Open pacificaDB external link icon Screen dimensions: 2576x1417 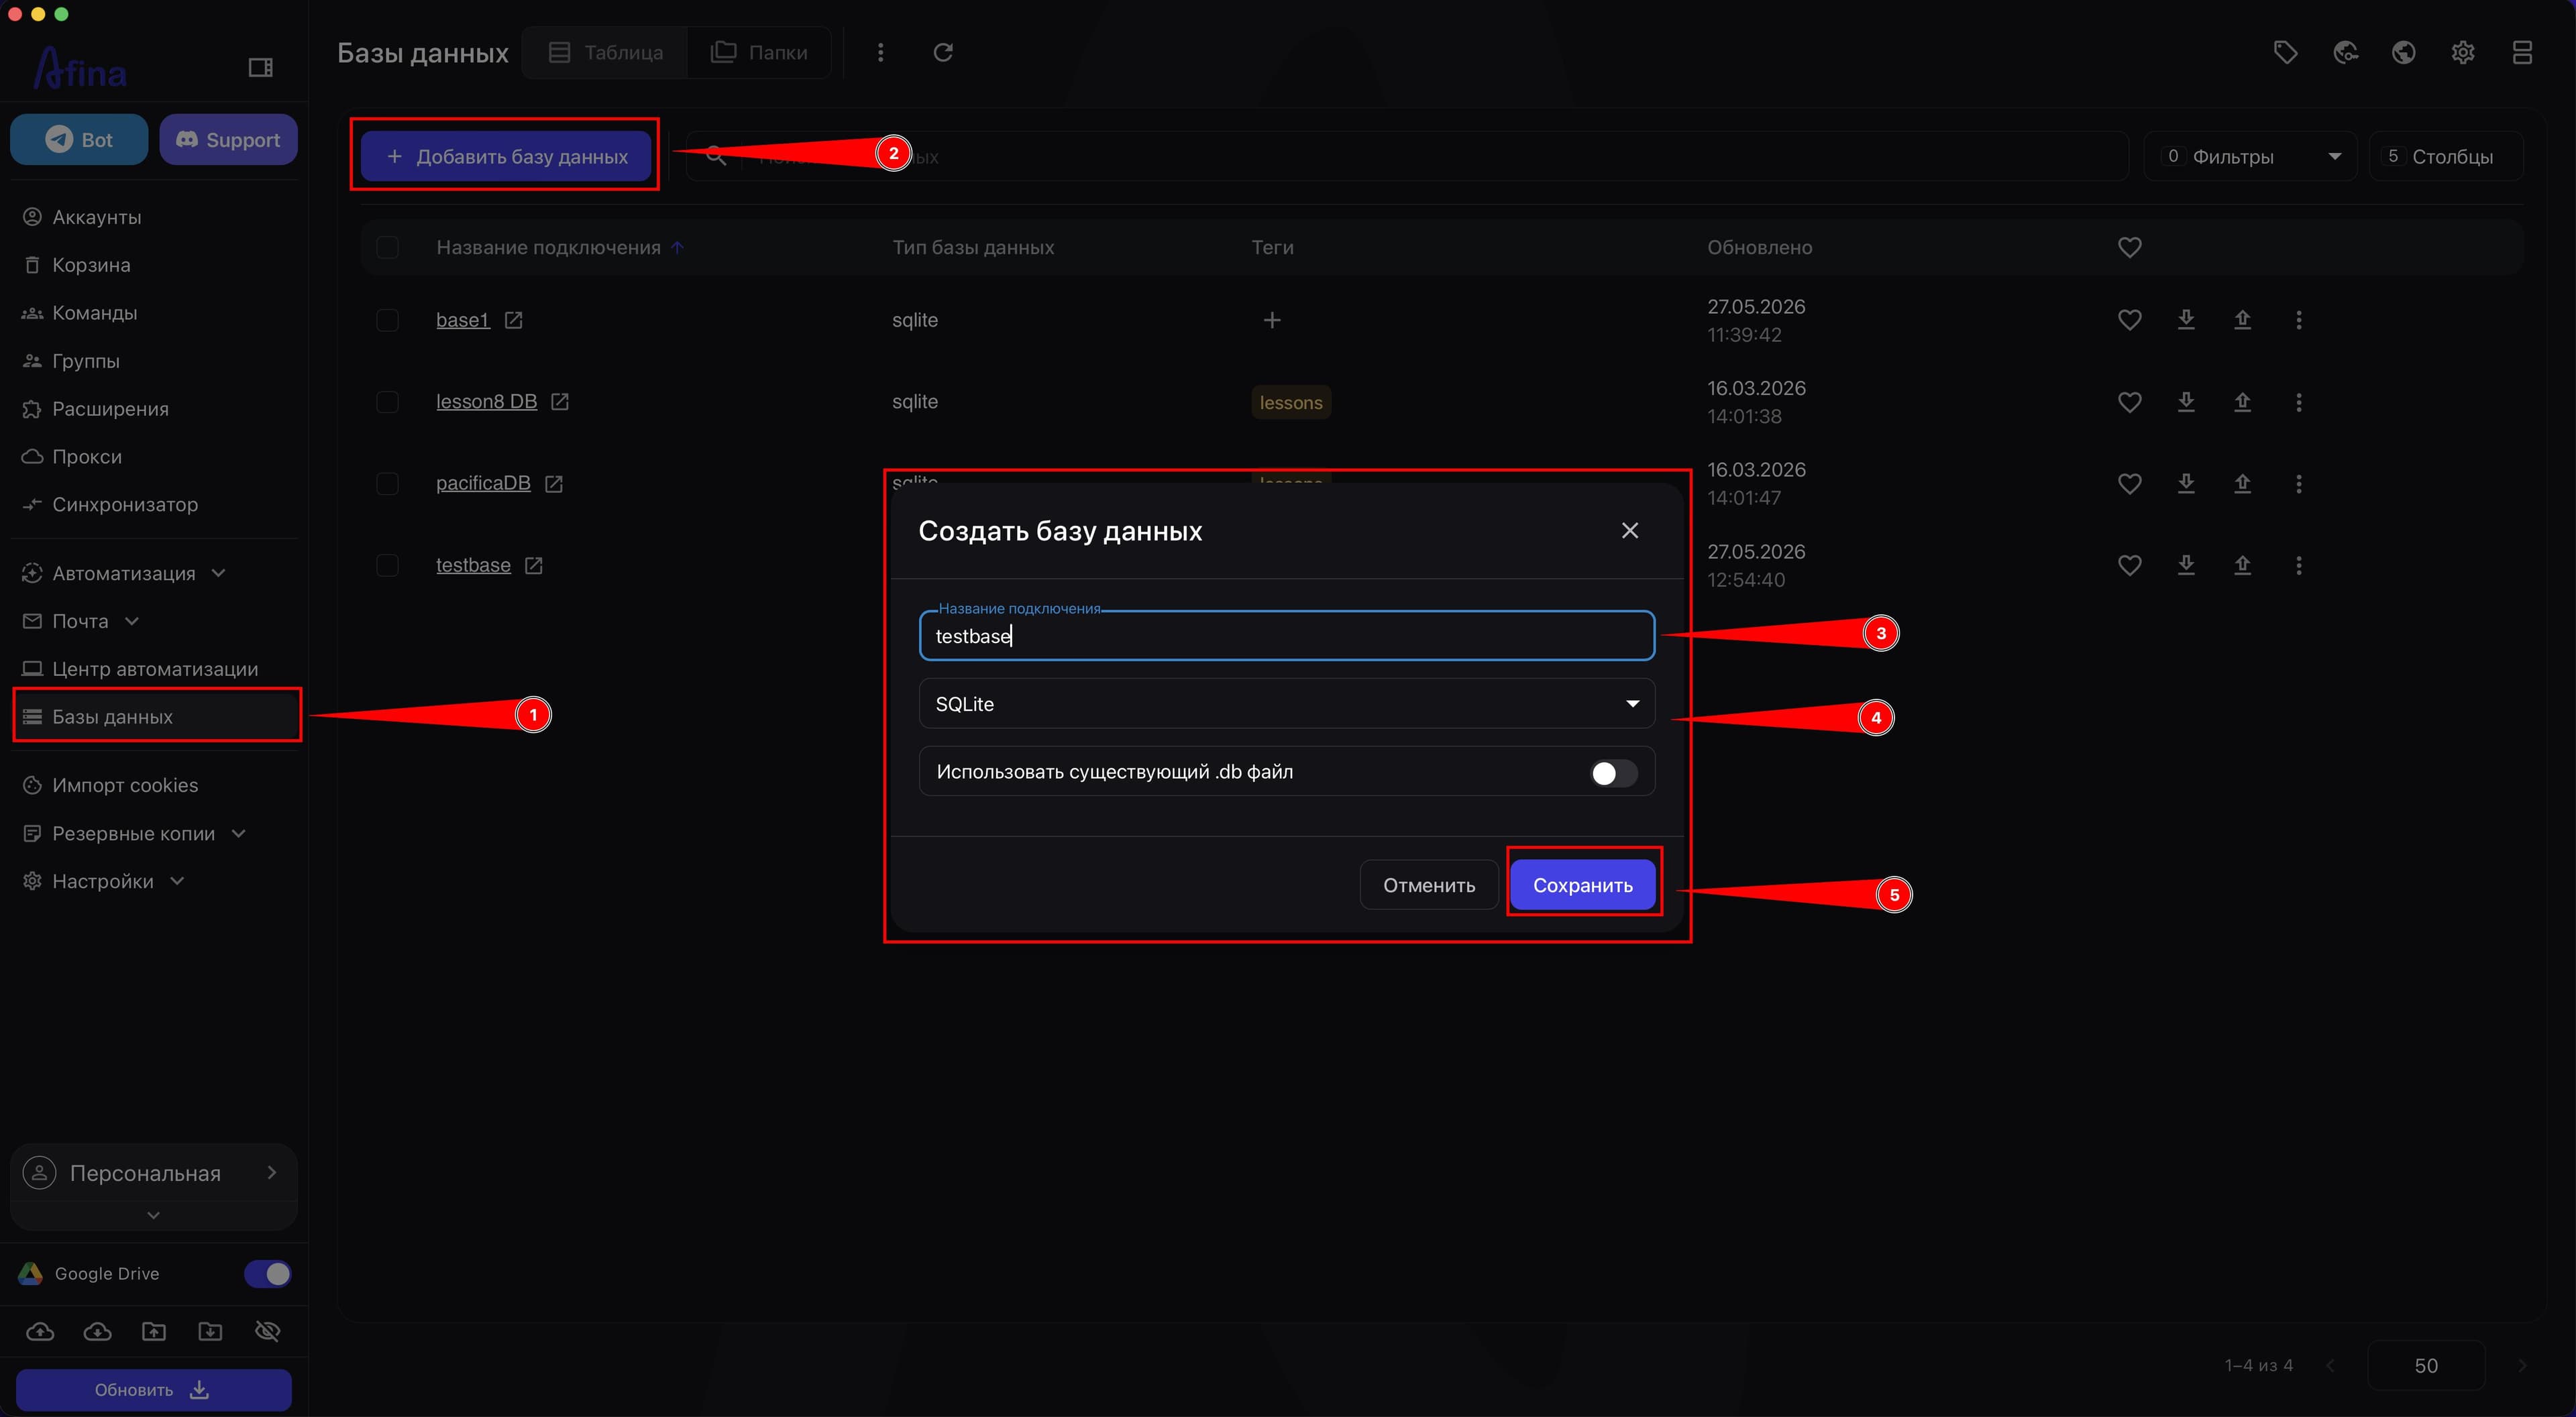[x=554, y=484]
